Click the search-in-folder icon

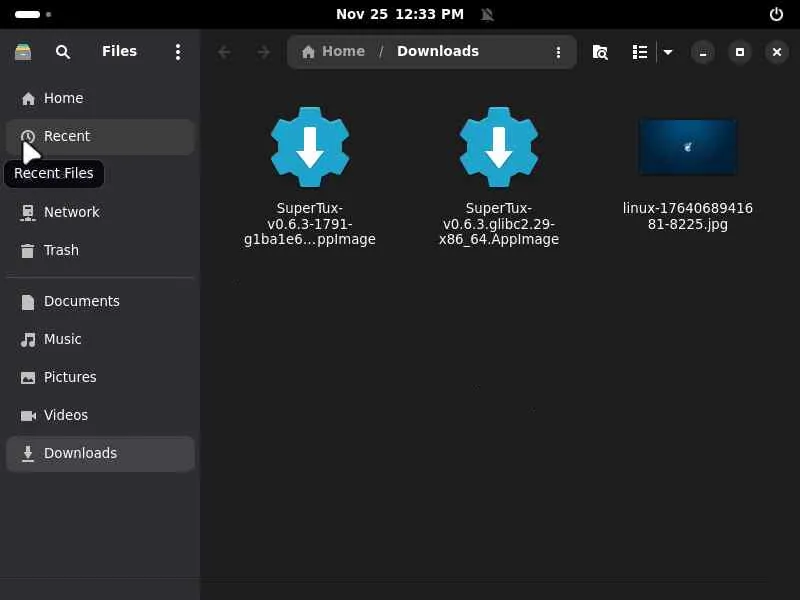click(x=600, y=52)
